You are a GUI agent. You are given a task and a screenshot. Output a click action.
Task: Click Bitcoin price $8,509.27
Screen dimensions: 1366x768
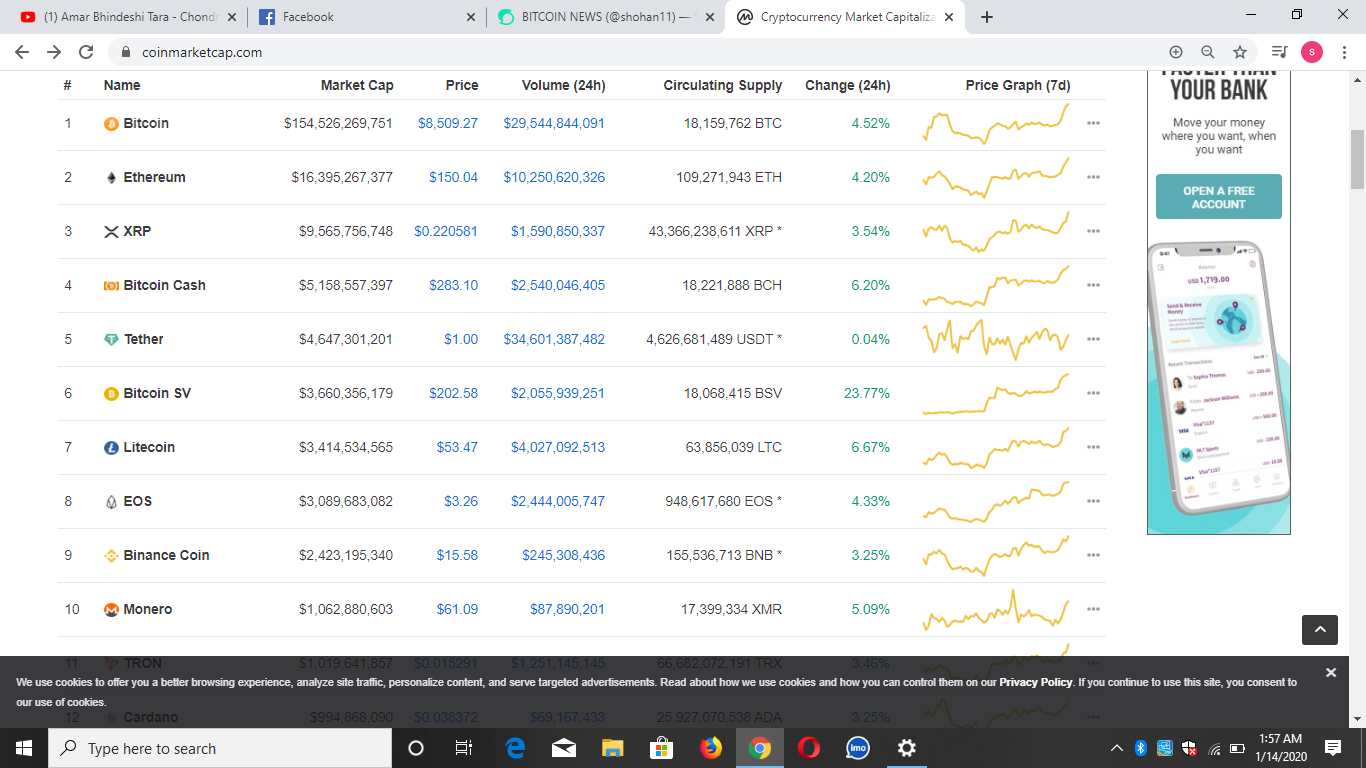coord(448,124)
